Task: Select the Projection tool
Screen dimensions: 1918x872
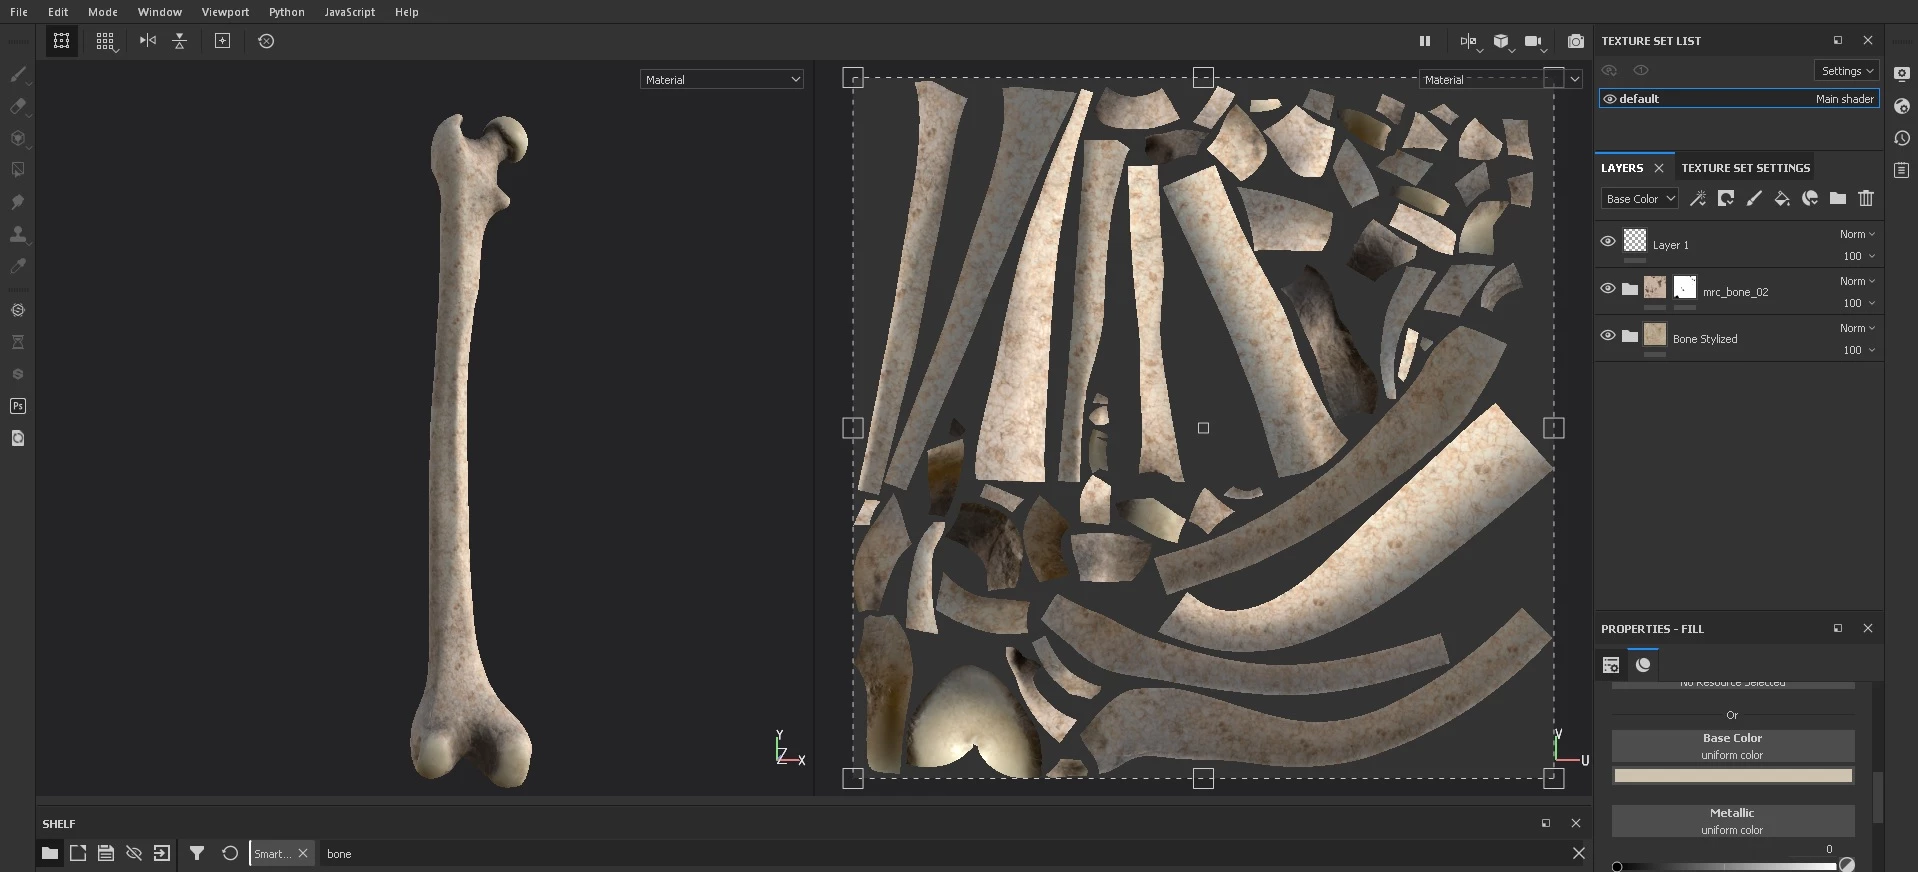Action: (x=17, y=138)
